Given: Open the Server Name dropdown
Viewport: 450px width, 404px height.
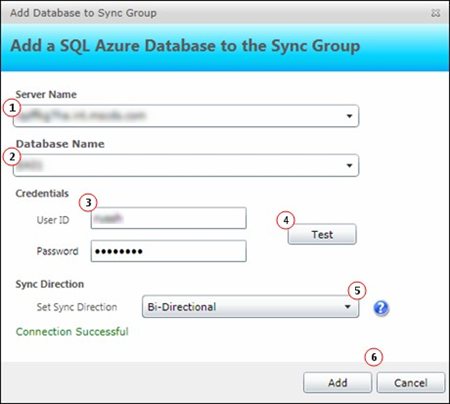Looking at the screenshot, I should [186, 116].
